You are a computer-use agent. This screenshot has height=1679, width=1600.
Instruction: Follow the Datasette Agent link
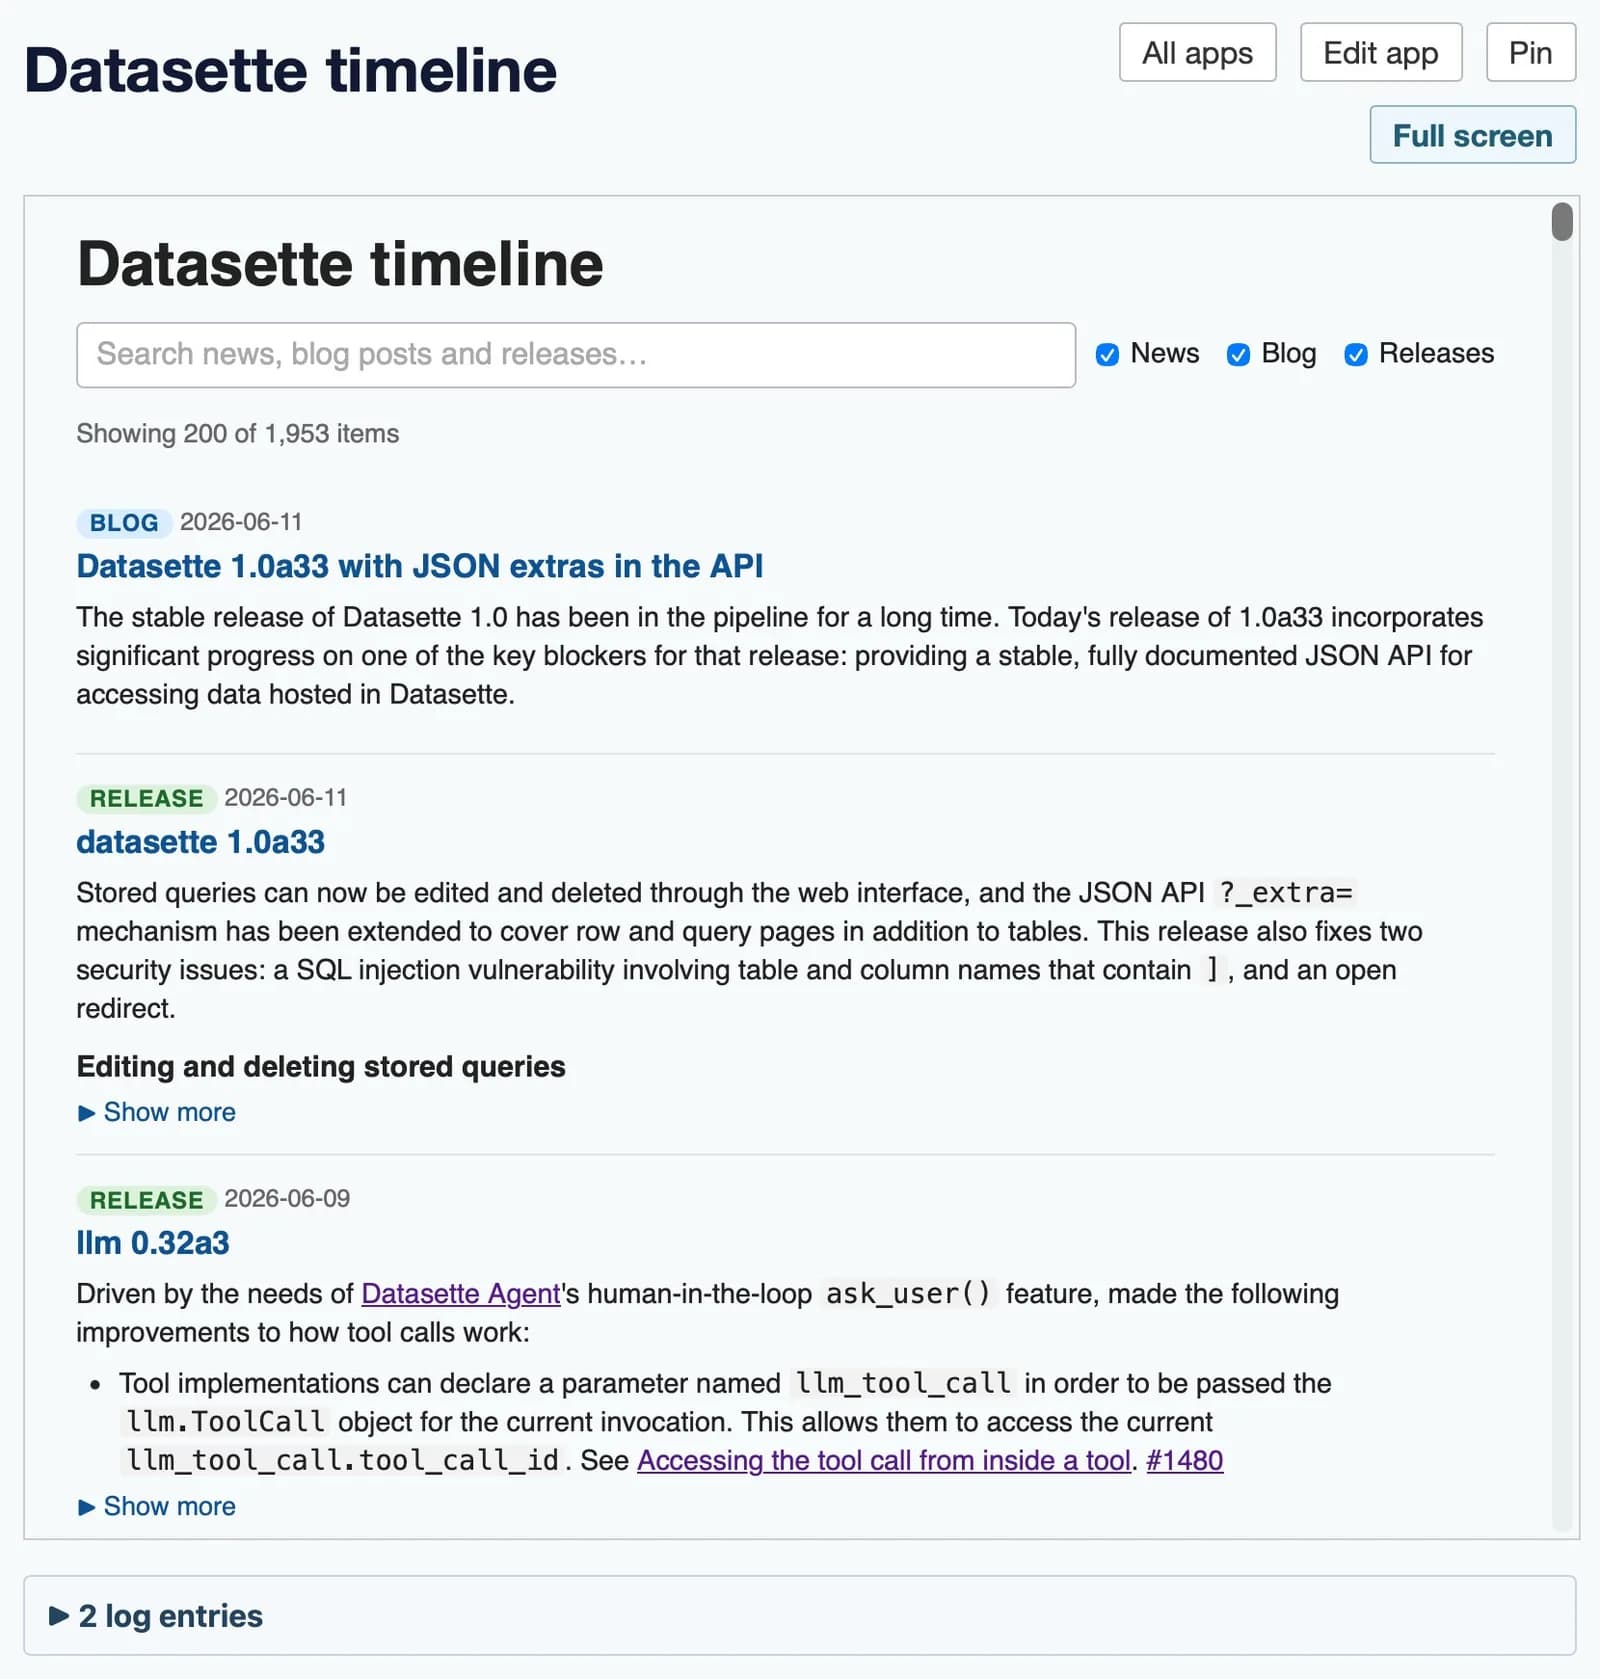(461, 1293)
